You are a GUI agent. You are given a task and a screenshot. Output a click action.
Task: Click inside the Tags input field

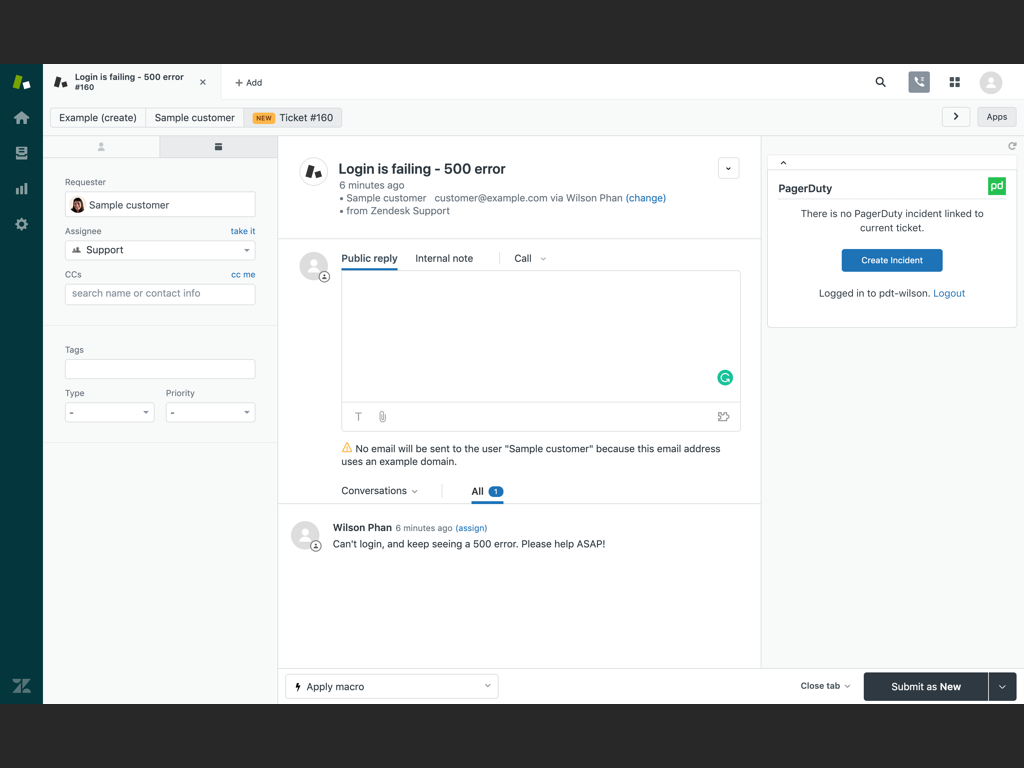(x=160, y=368)
